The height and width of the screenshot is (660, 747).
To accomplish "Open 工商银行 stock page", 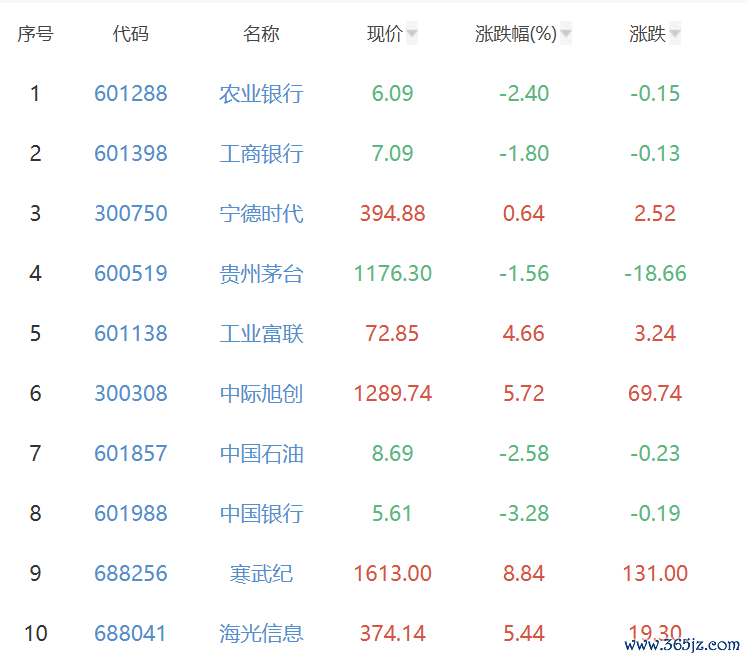I will (261, 153).
